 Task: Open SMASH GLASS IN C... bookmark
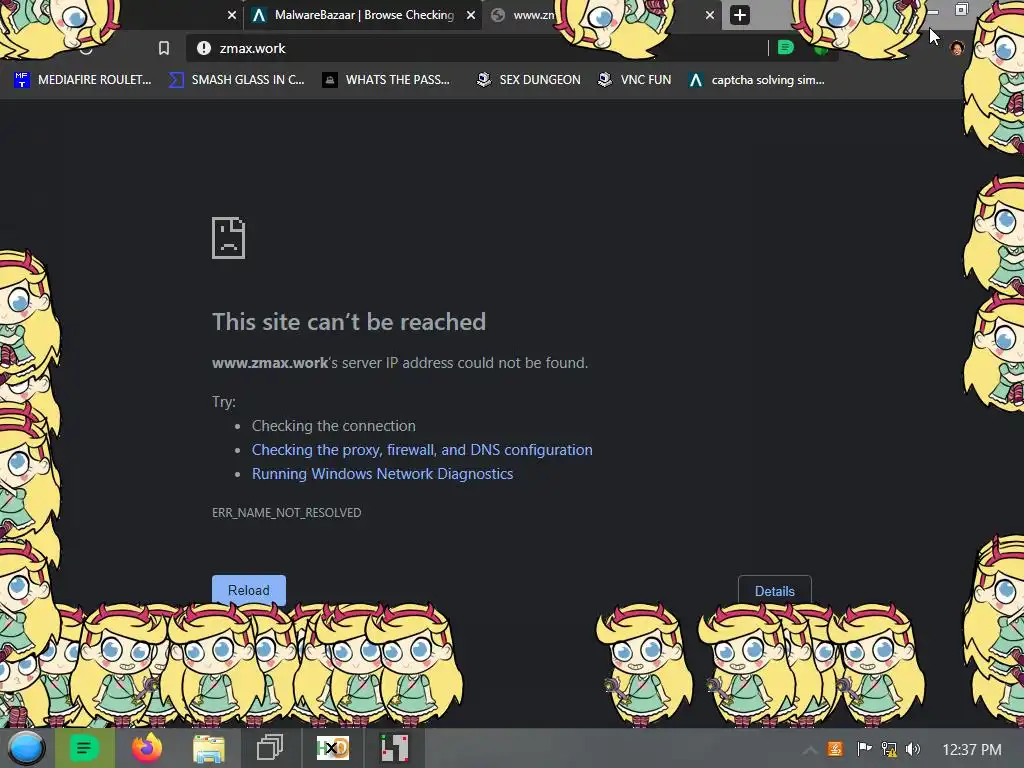pos(237,80)
